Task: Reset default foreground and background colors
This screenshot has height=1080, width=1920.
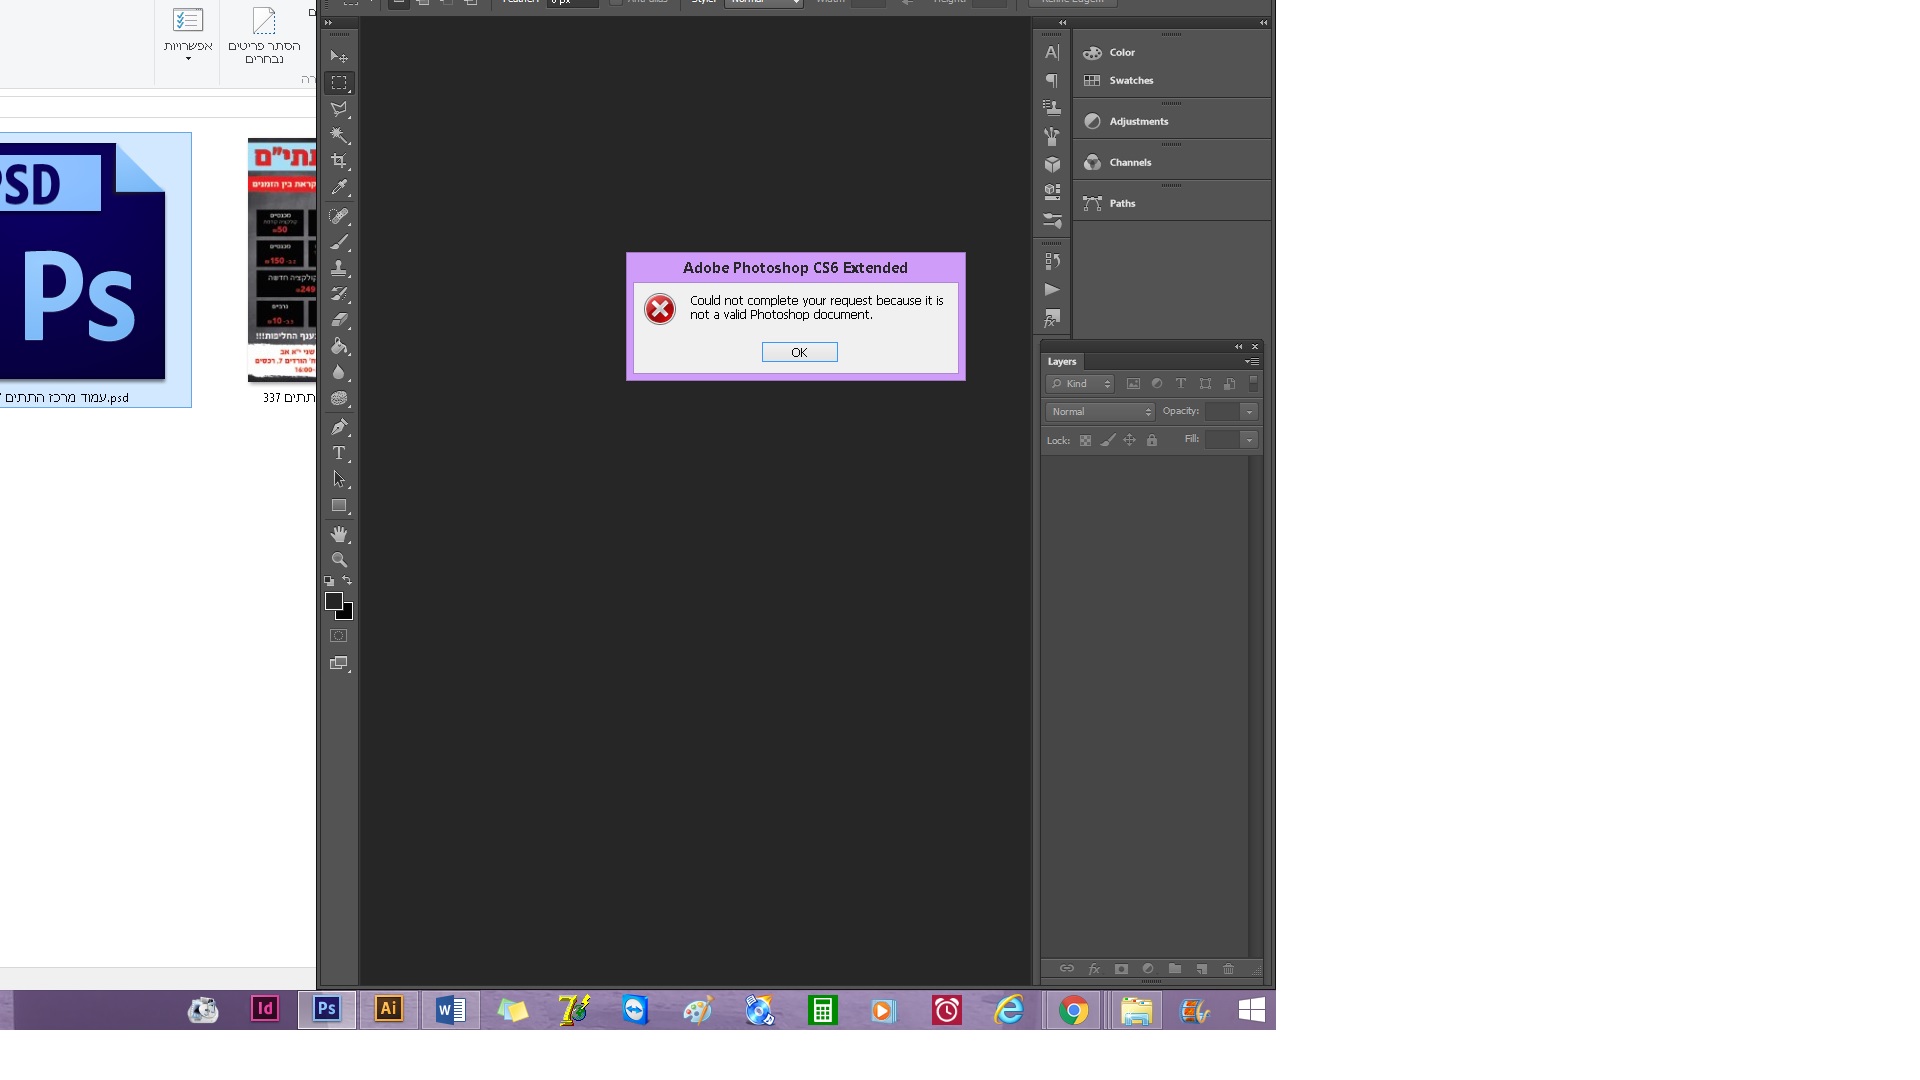Action: pos(329,581)
